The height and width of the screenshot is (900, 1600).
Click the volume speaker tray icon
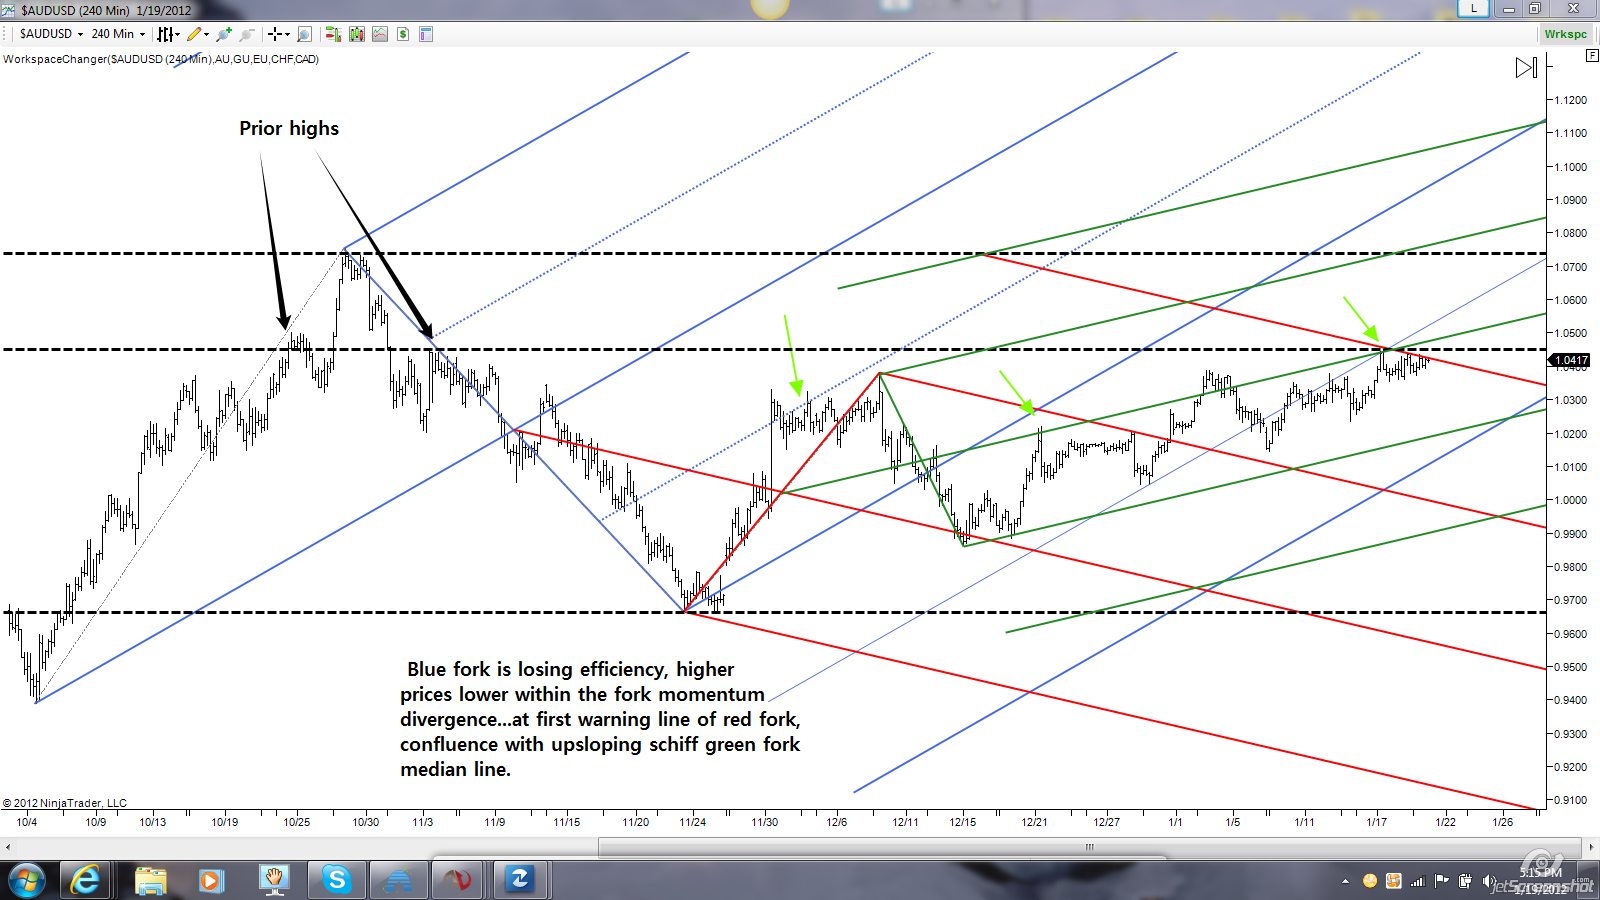(1491, 881)
